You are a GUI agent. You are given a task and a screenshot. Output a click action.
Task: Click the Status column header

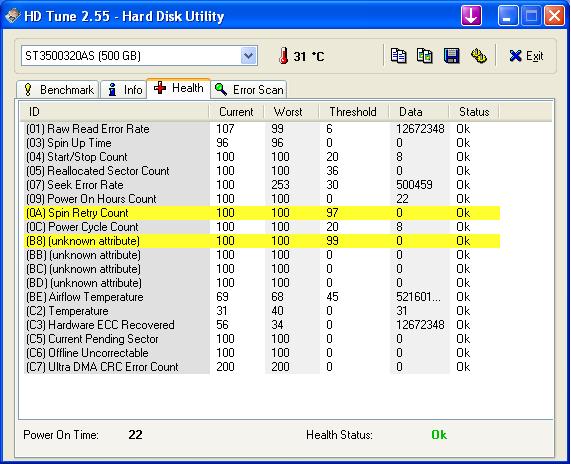tap(474, 112)
